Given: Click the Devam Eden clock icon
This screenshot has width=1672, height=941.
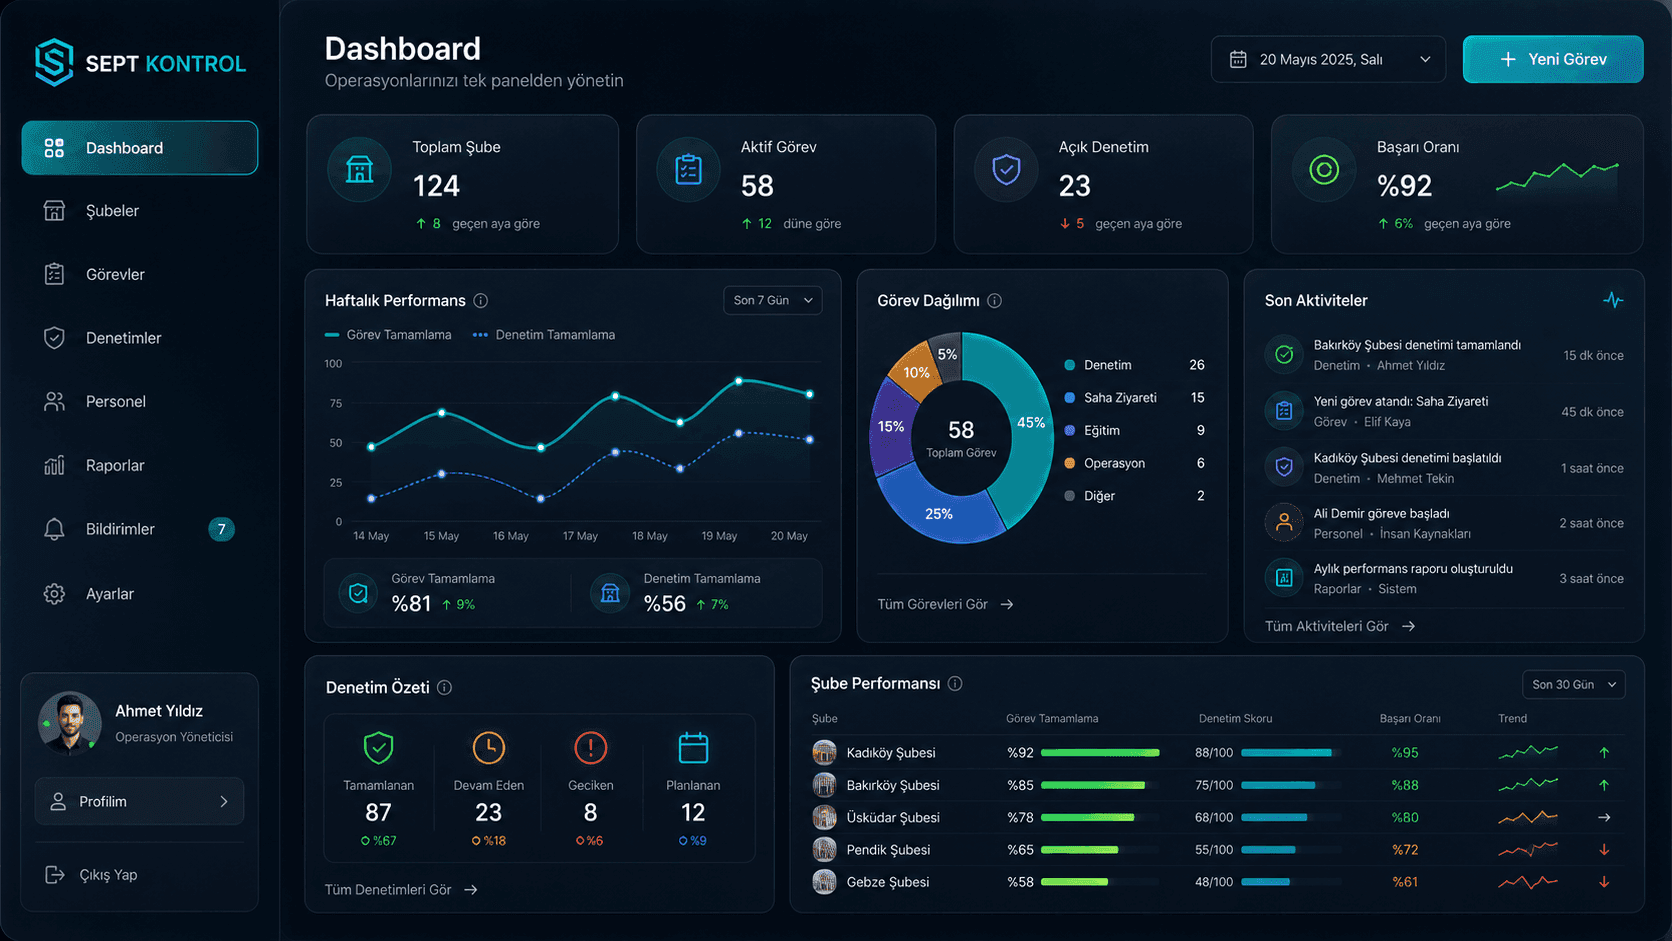Looking at the screenshot, I should click(488, 747).
